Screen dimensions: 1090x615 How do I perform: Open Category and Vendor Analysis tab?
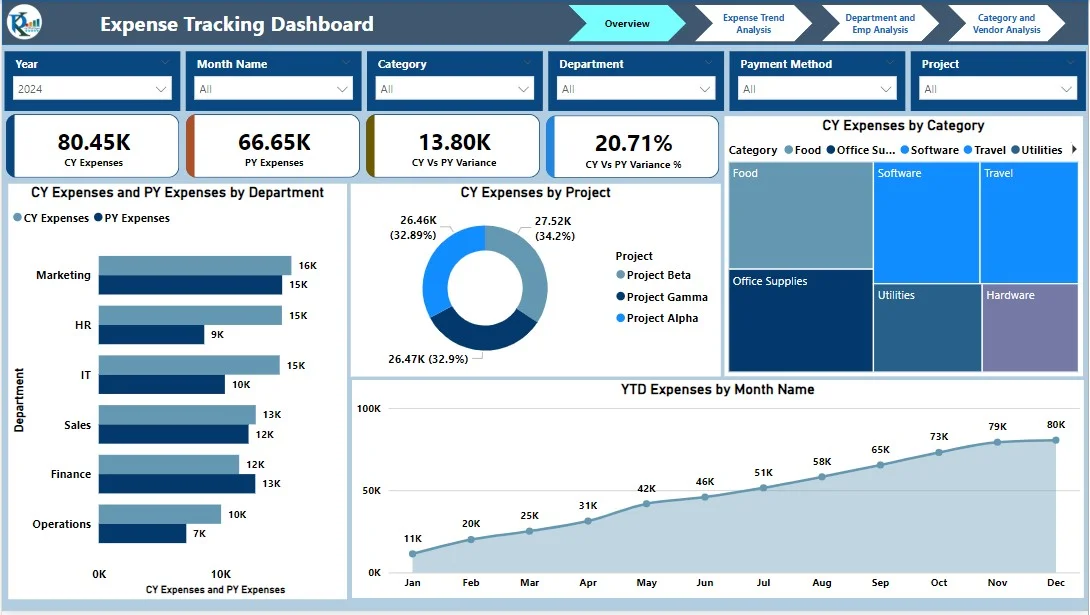click(1007, 24)
